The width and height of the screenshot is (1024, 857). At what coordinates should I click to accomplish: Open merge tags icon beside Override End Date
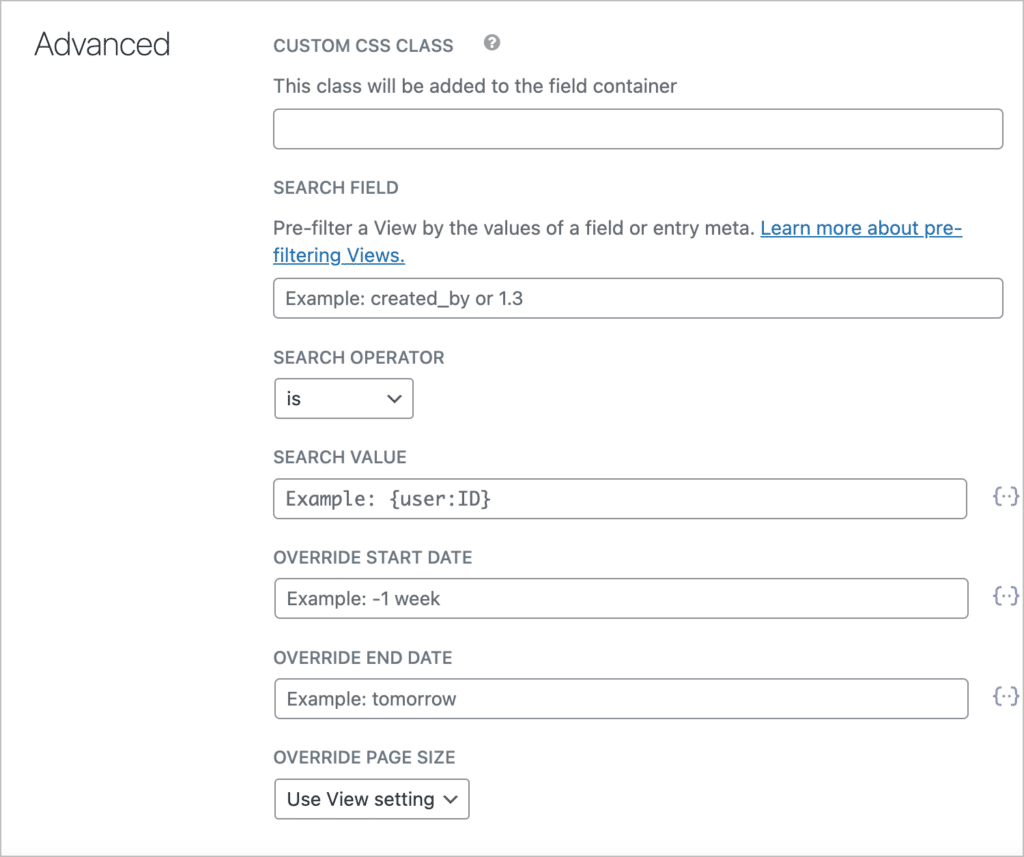pos(1005,696)
